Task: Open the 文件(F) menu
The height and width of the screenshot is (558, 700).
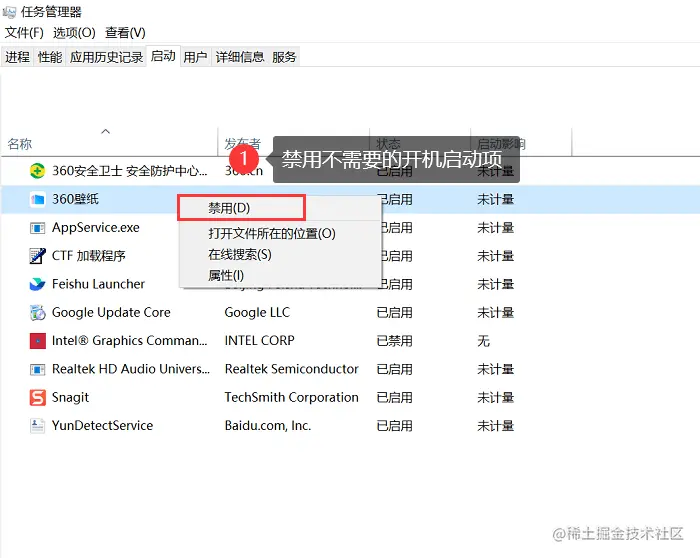Action: tap(24, 33)
